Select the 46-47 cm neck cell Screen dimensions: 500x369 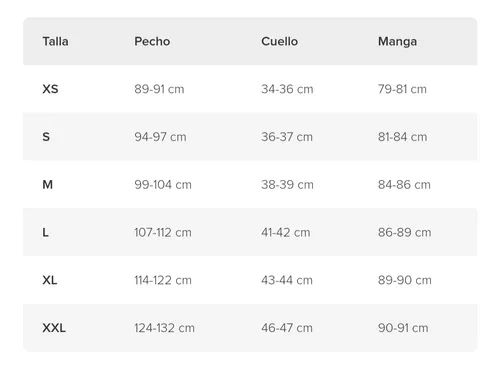(x=287, y=328)
